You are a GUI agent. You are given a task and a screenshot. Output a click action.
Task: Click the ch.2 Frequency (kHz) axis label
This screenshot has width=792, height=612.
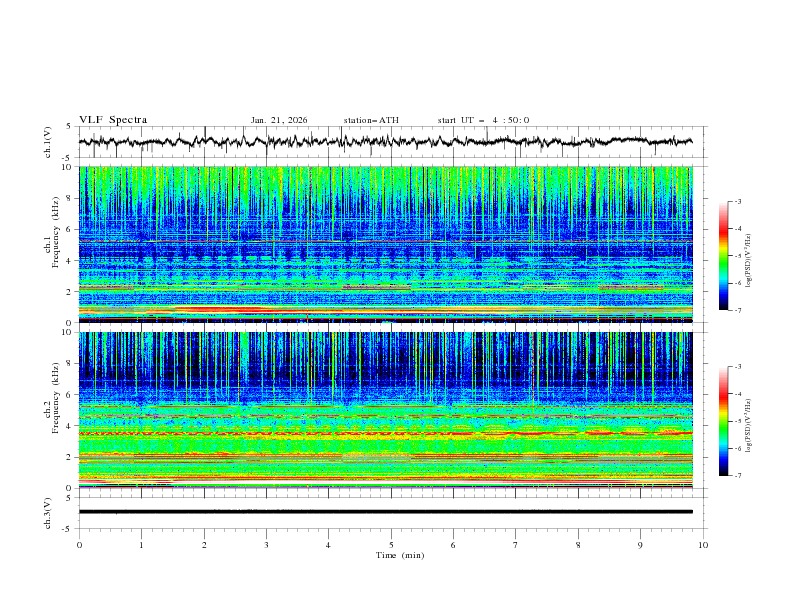tap(52, 398)
